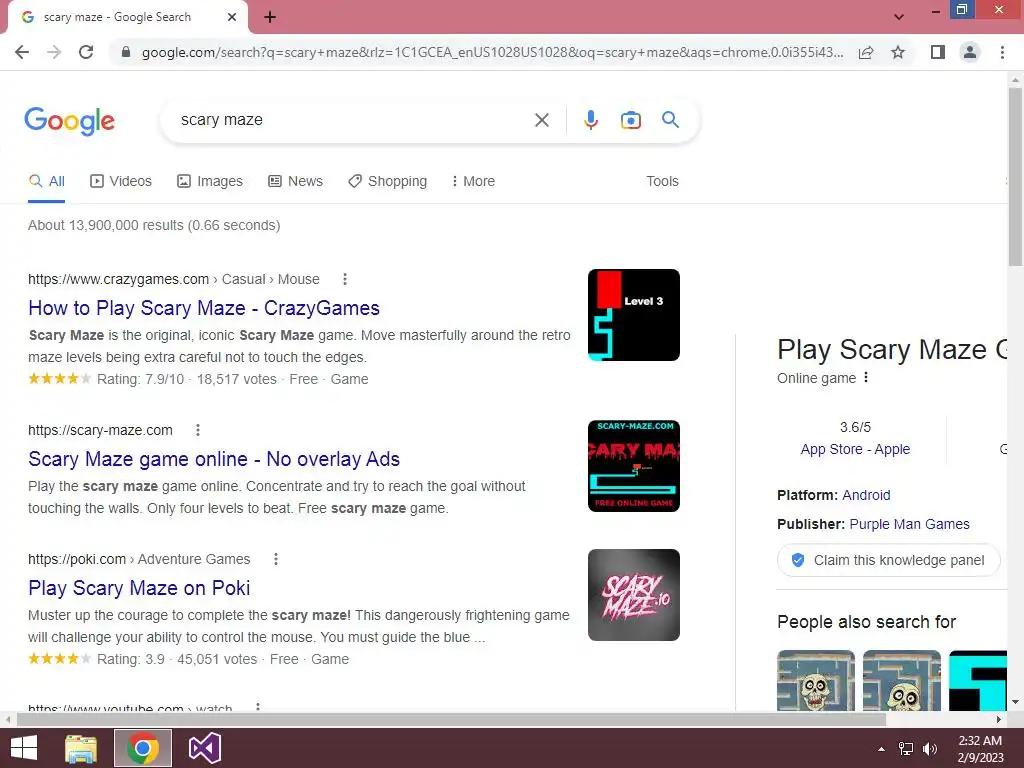Image resolution: width=1024 pixels, height=768 pixels.
Task: Click the crazygames.com breadcrumb URL
Action: click(174, 280)
